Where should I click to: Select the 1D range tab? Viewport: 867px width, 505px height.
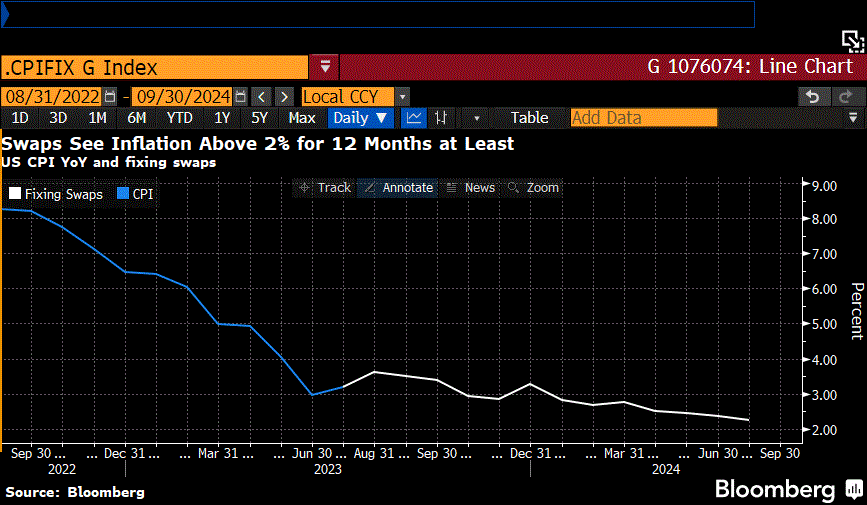coord(20,118)
